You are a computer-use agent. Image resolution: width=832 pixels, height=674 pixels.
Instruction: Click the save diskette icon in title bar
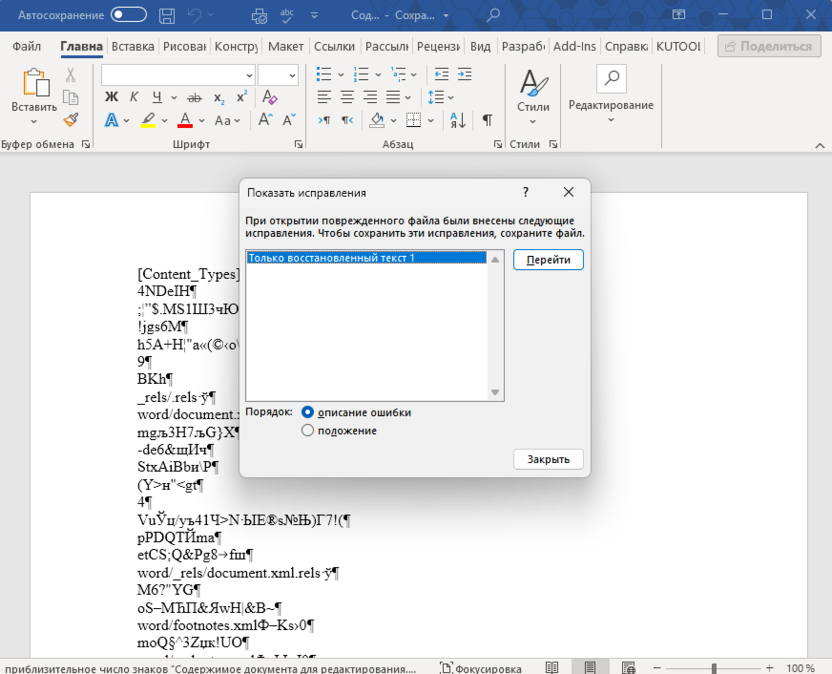[x=167, y=15]
